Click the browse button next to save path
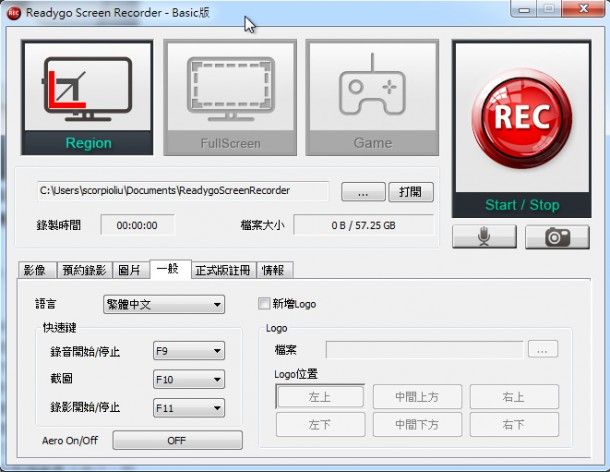Screen dimensions: 610x472 coord(363,191)
